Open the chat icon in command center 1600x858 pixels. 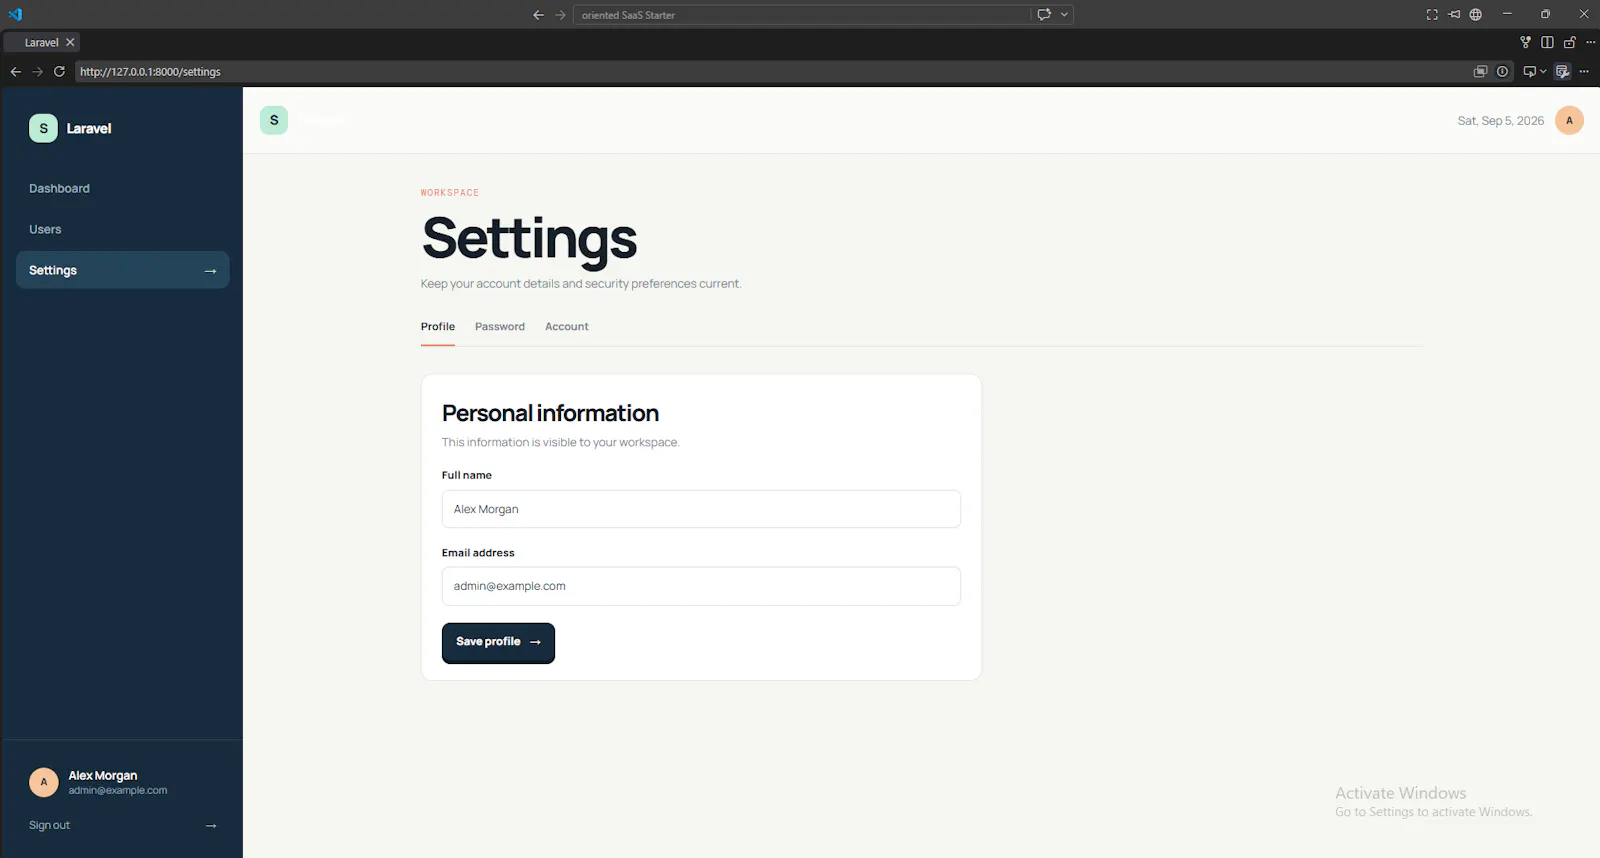(x=1044, y=15)
